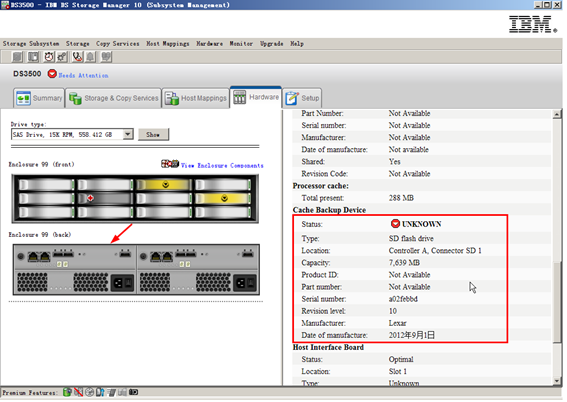Open the Storage menu
Screen dimensions: 567x402
(x=77, y=44)
